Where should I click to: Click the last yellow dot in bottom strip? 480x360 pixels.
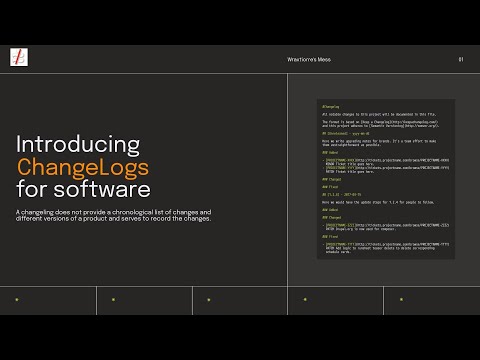pos(401,299)
